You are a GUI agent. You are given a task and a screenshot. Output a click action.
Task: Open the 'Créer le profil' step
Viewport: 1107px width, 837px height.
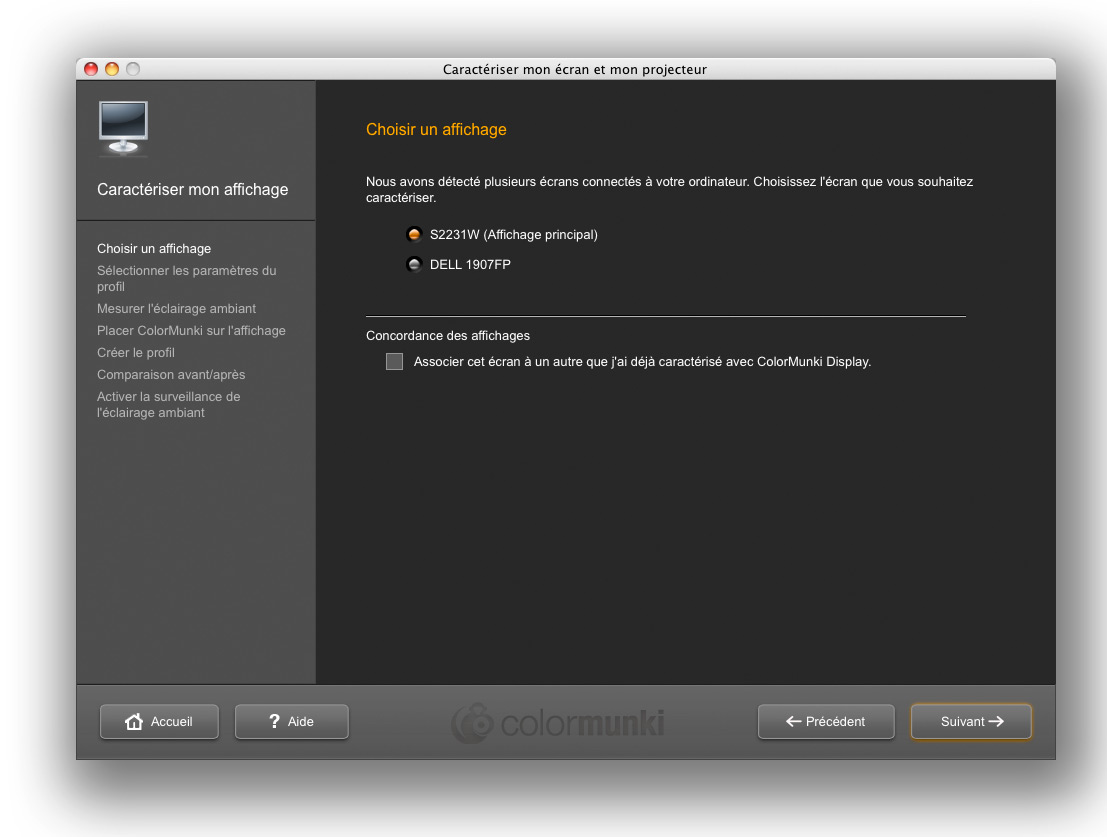coord(136,352)
